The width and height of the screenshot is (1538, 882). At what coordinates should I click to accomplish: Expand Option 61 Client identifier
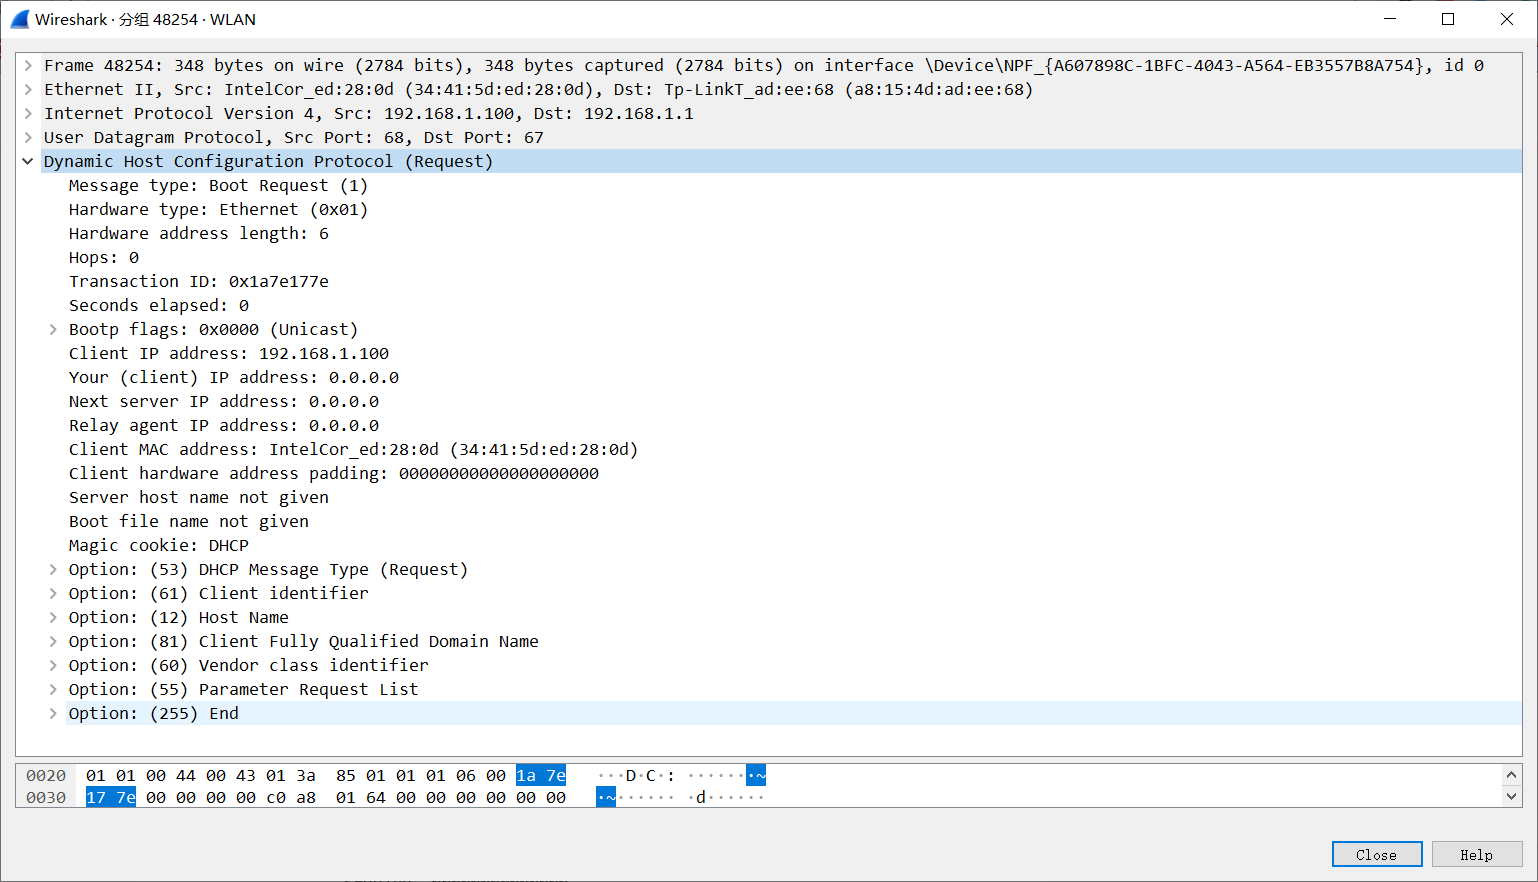[53, 594]
